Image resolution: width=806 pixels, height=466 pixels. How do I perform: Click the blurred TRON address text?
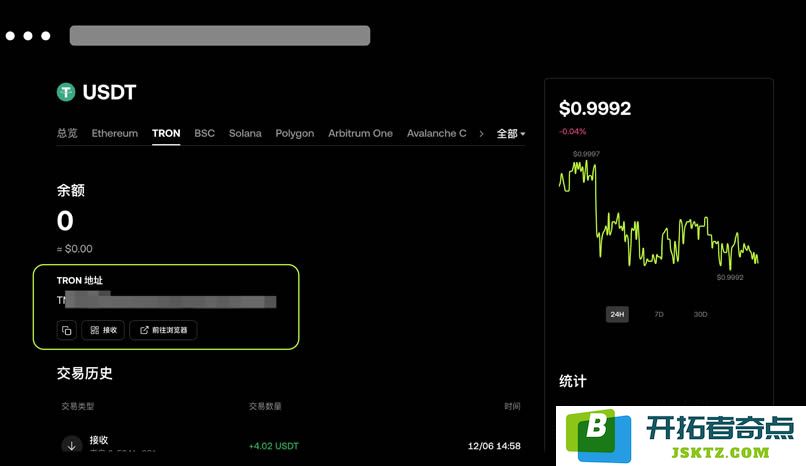point(167,300)
